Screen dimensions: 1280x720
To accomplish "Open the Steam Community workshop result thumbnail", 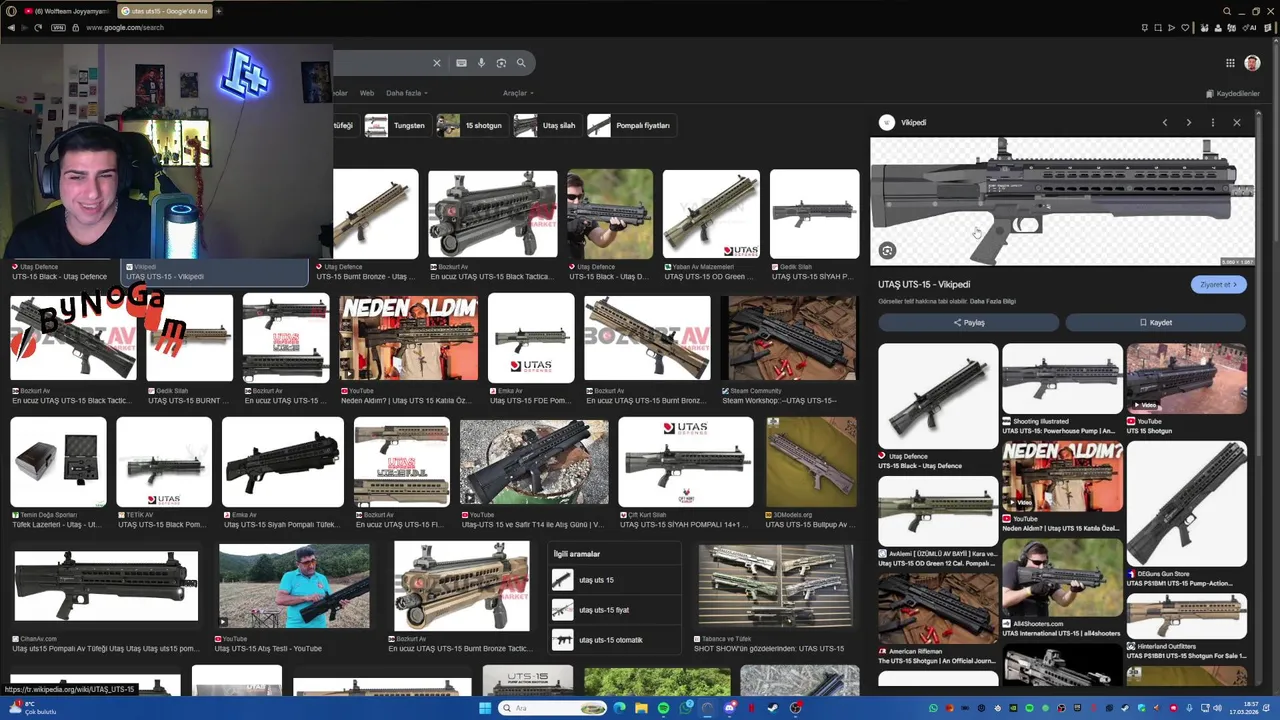I will click(x=792, y=338).
